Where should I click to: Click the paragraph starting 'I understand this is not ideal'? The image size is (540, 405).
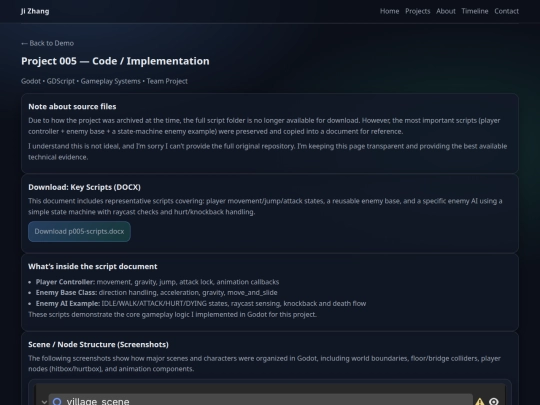(x=268, y=152)
